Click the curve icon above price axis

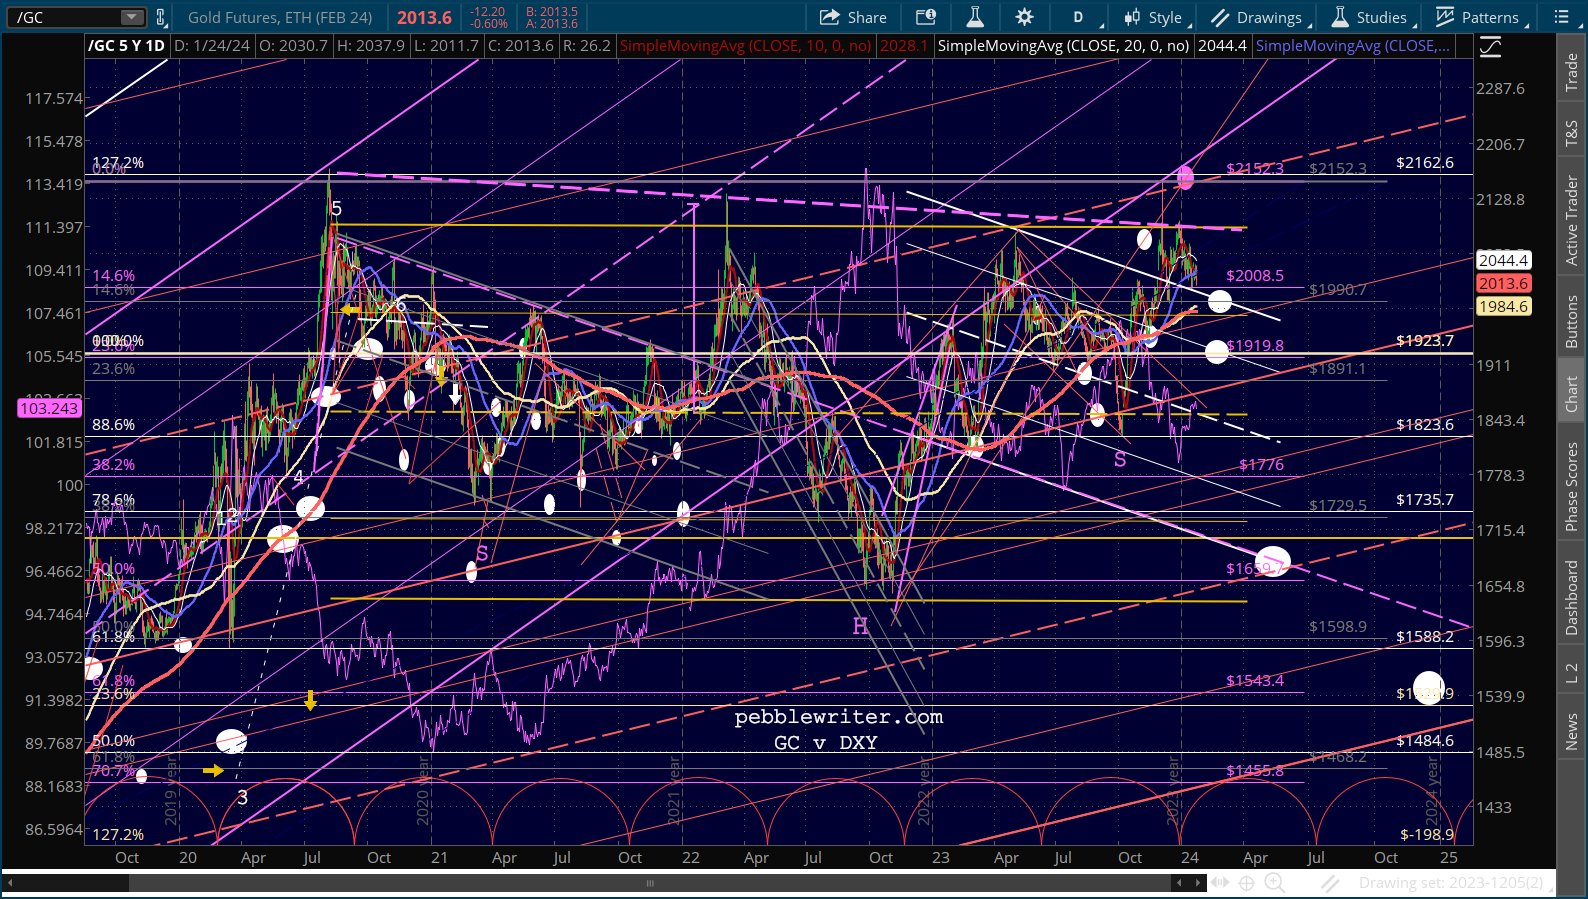click(1490, 47)
